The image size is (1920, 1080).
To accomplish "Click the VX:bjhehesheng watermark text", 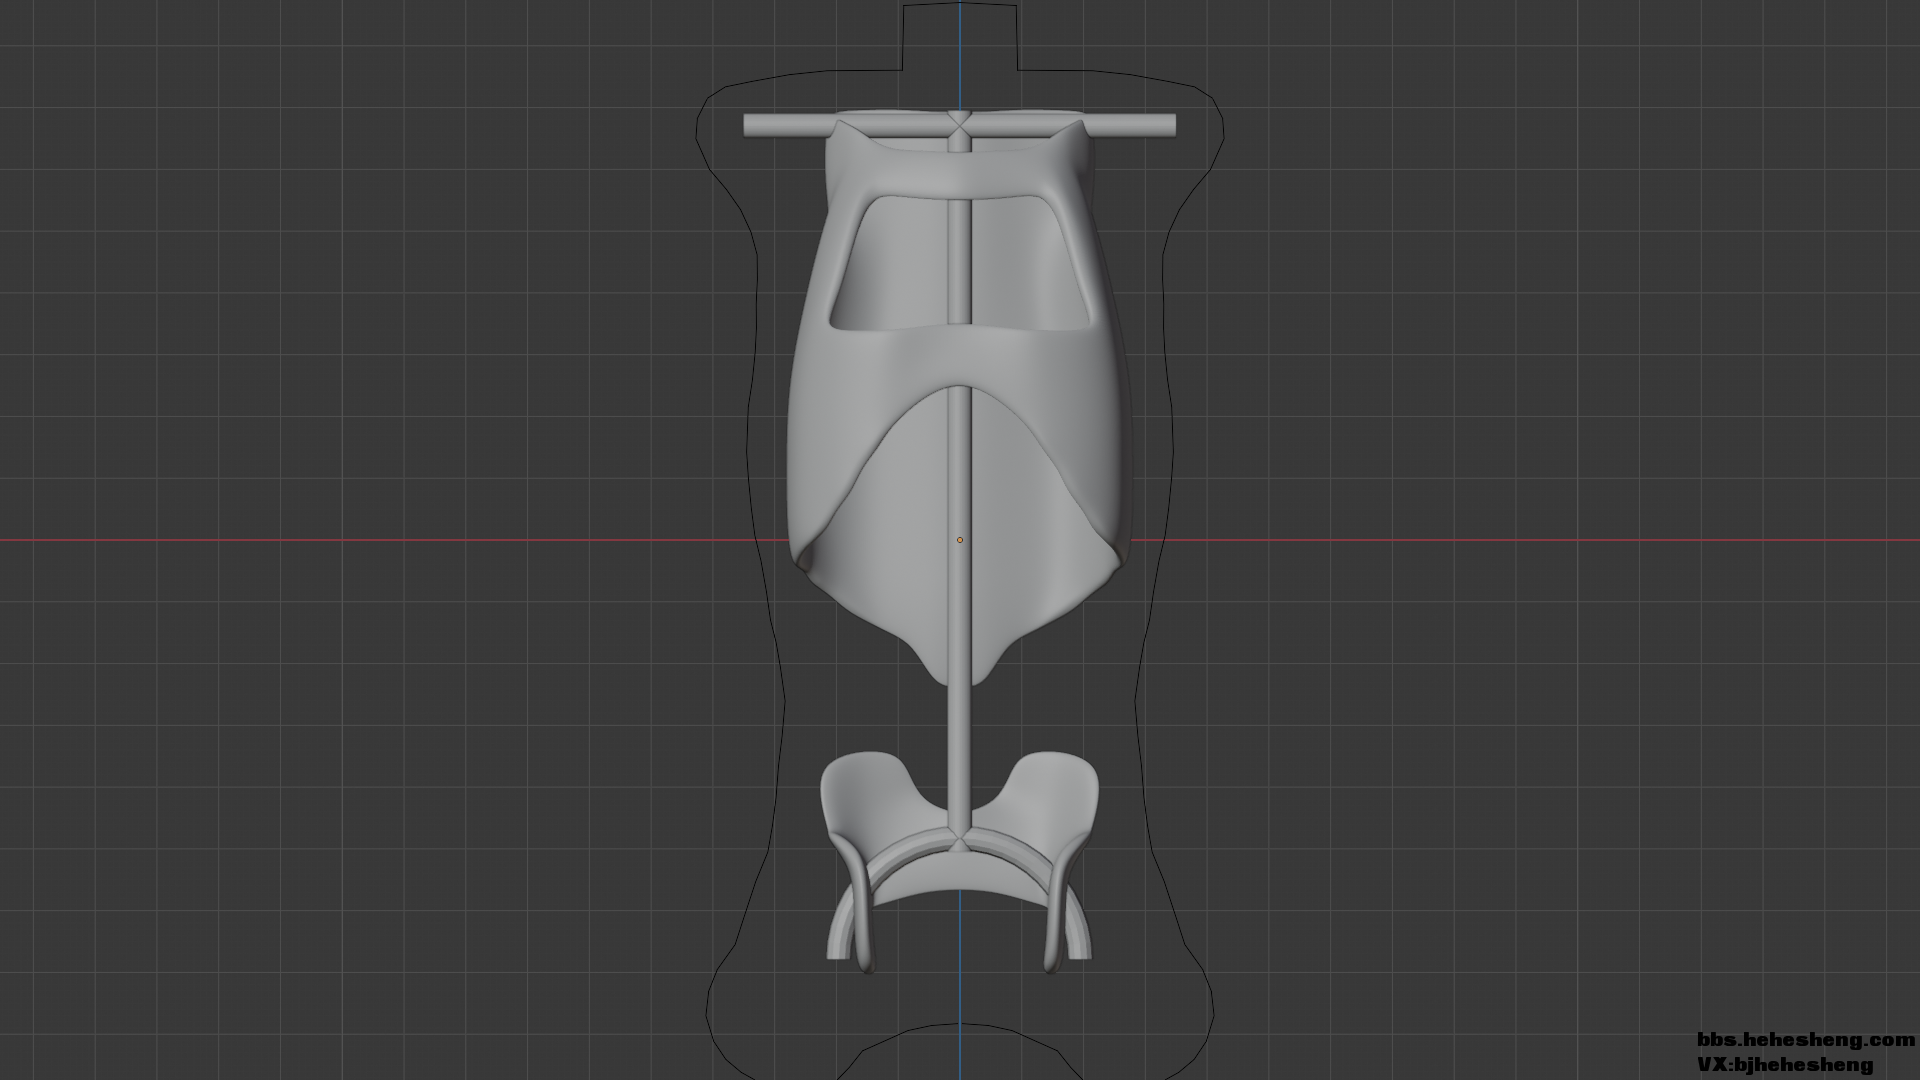I will tap(1784, 1065).
